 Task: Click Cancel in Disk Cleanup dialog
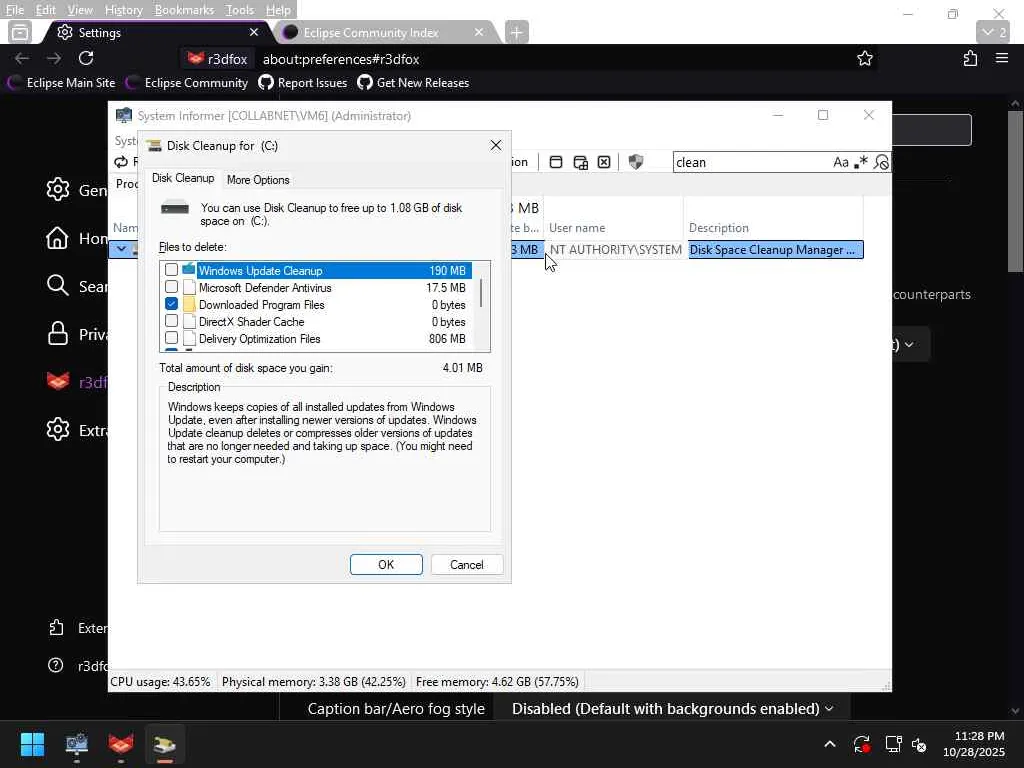tap(466, 564)
